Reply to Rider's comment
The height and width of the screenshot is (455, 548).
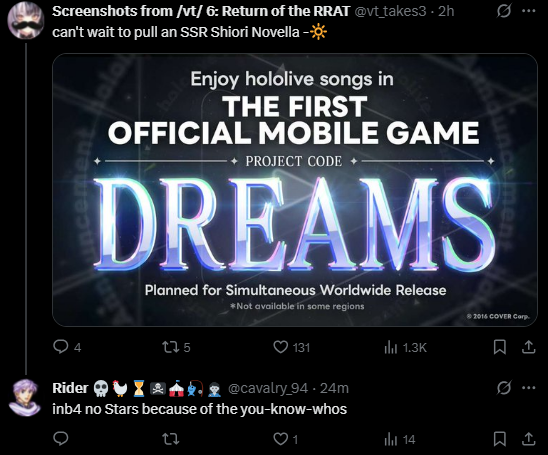pos(60,439)
